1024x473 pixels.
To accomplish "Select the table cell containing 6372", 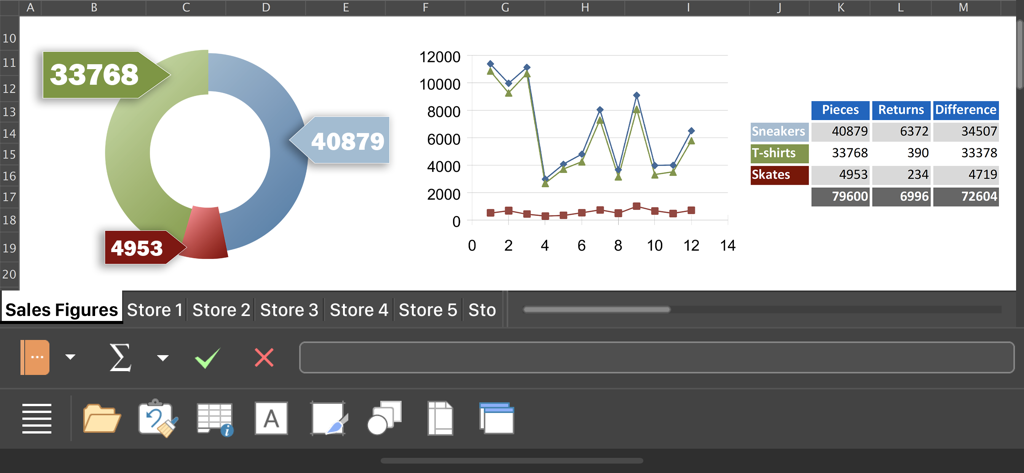I will coord(901,131).
